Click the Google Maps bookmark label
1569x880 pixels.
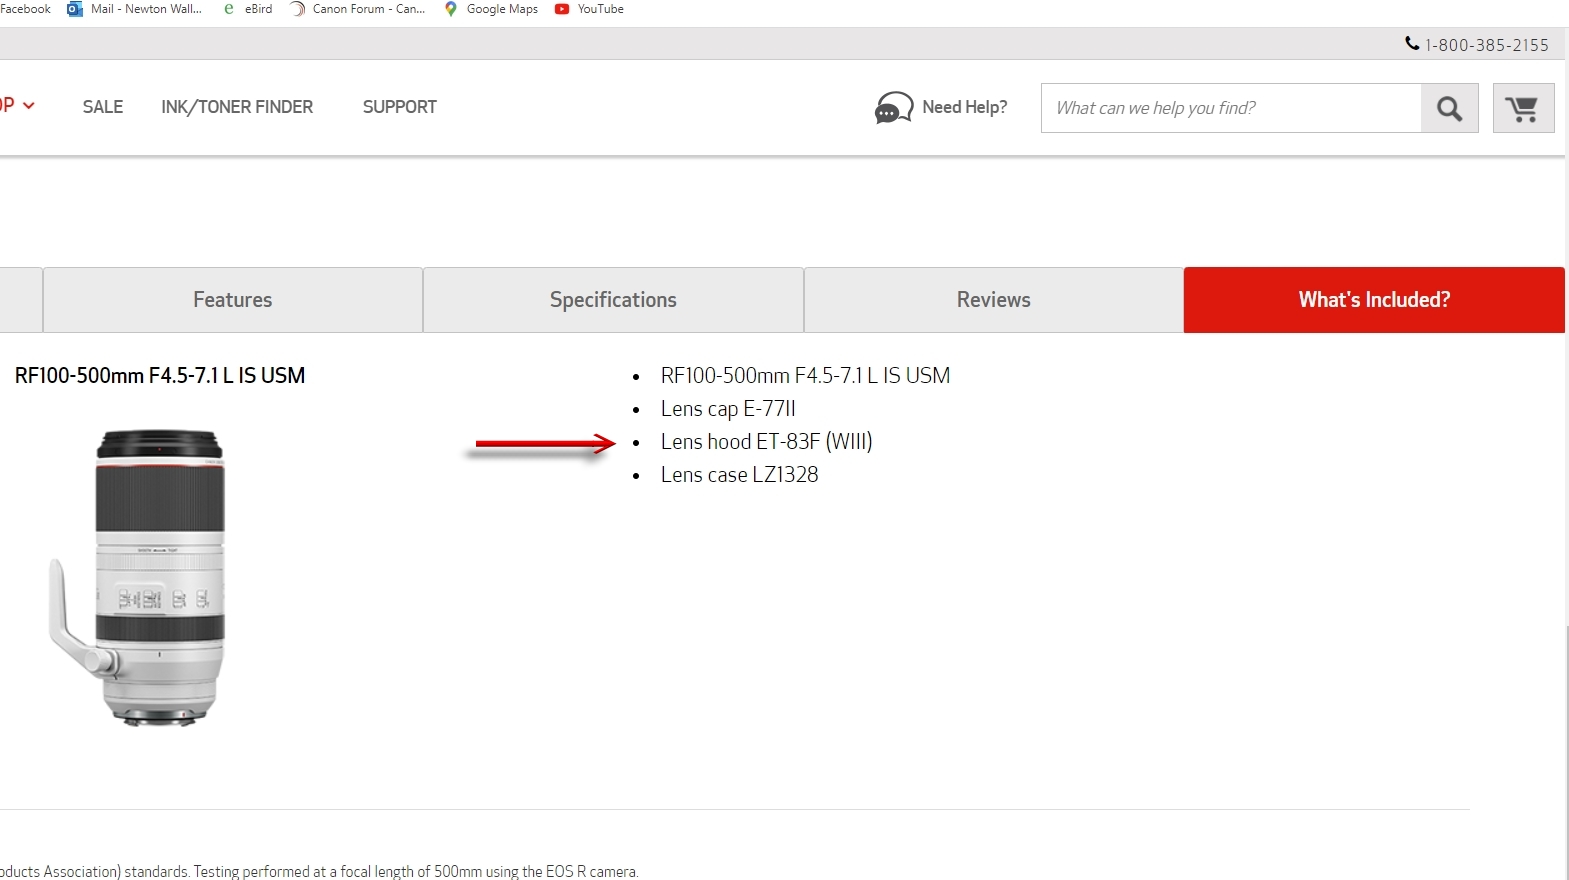tap(502, 9)
